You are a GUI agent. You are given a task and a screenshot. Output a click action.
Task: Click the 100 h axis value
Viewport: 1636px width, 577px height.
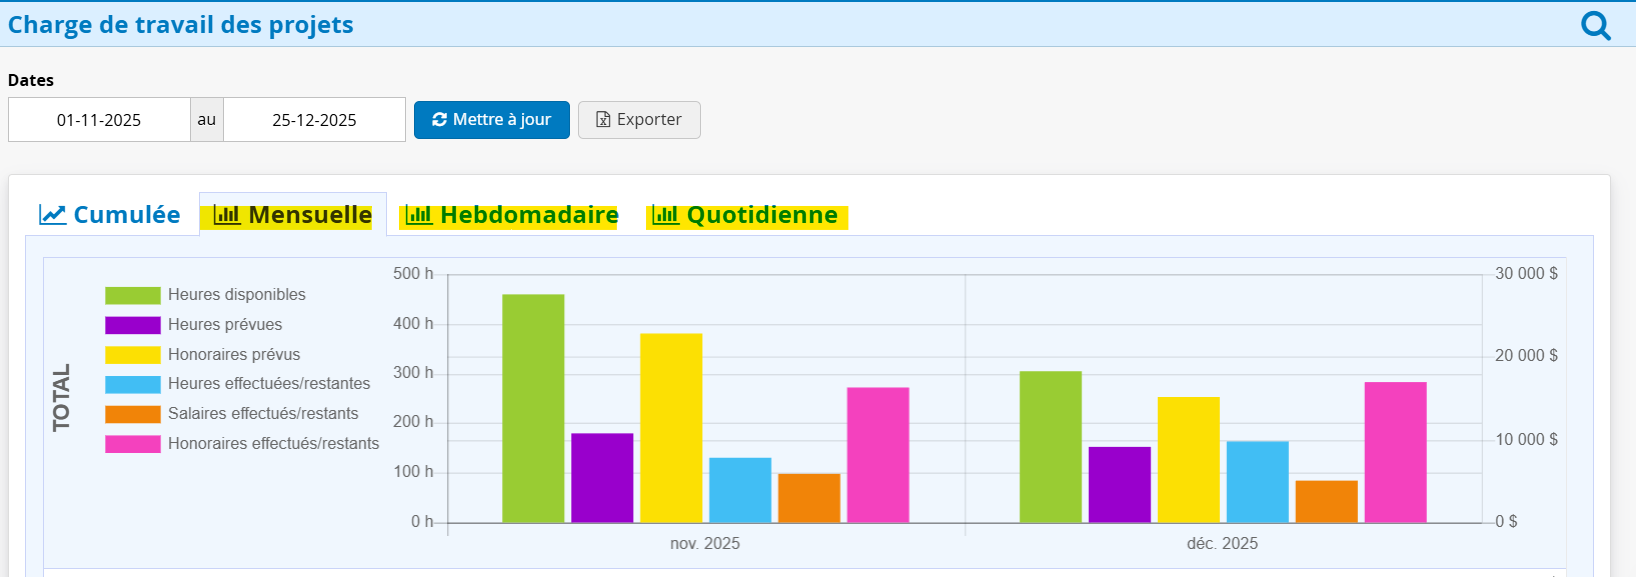(413, 472)
